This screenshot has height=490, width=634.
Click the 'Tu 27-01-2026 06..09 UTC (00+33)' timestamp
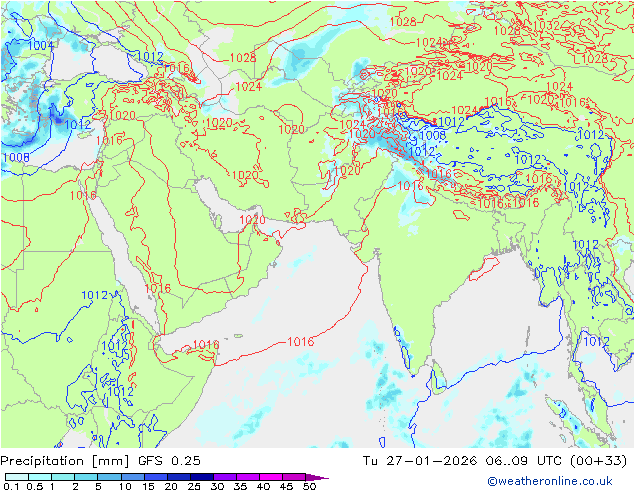pos(495,461)
